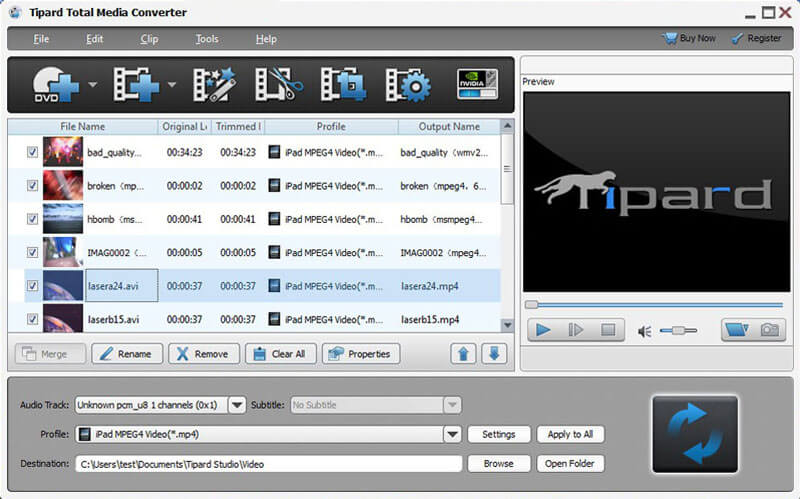Image resolution: width=800 pixels, height=499 pixels.
Task: Open the video Effect editing tool
Action: coord(213,85)
